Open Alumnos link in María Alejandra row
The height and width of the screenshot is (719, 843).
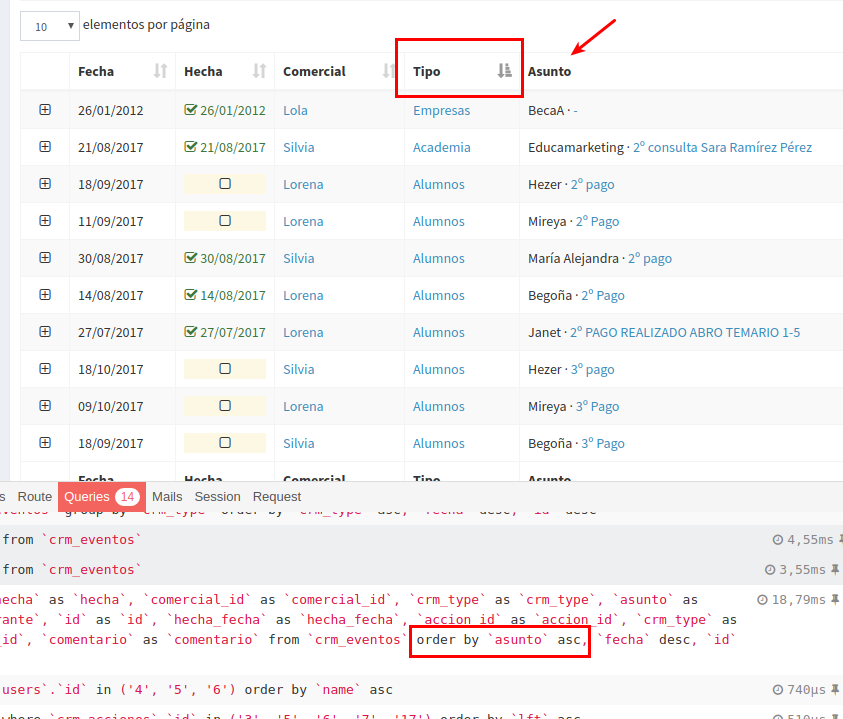pyautogui.click(x=439, y=258)
